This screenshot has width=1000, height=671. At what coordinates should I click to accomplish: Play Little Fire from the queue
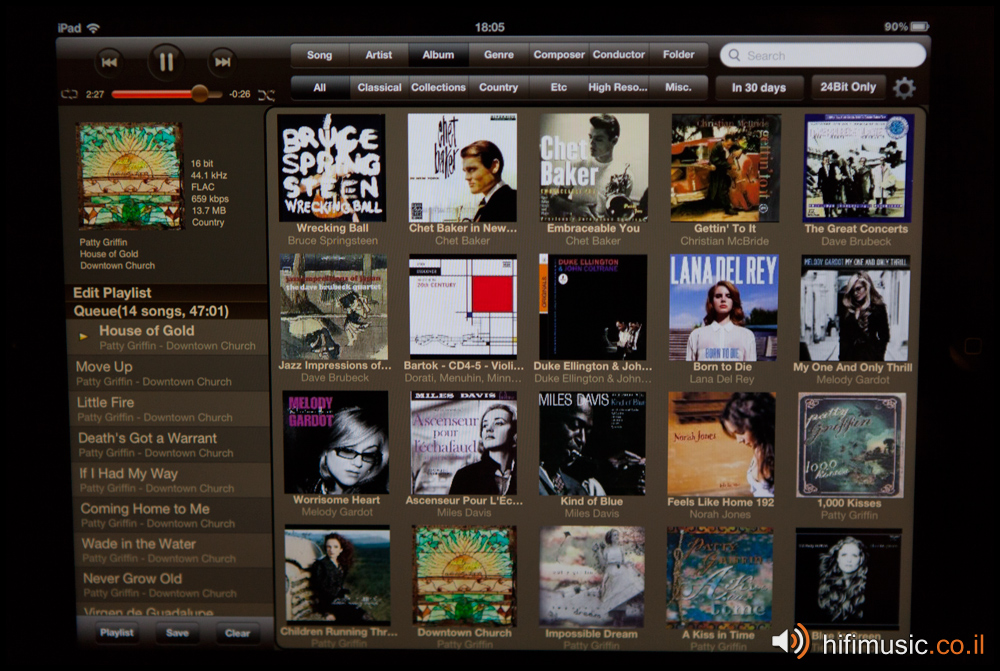tap(168, 409)
